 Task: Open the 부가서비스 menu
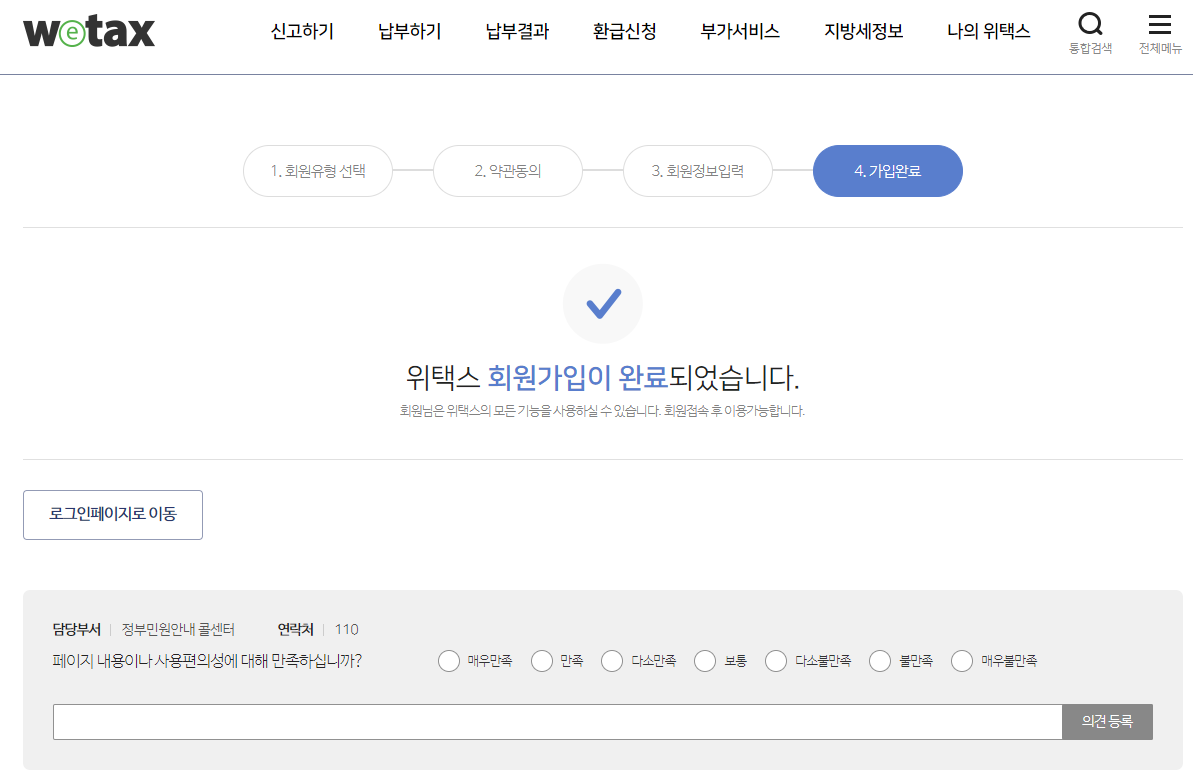(740, 32)
